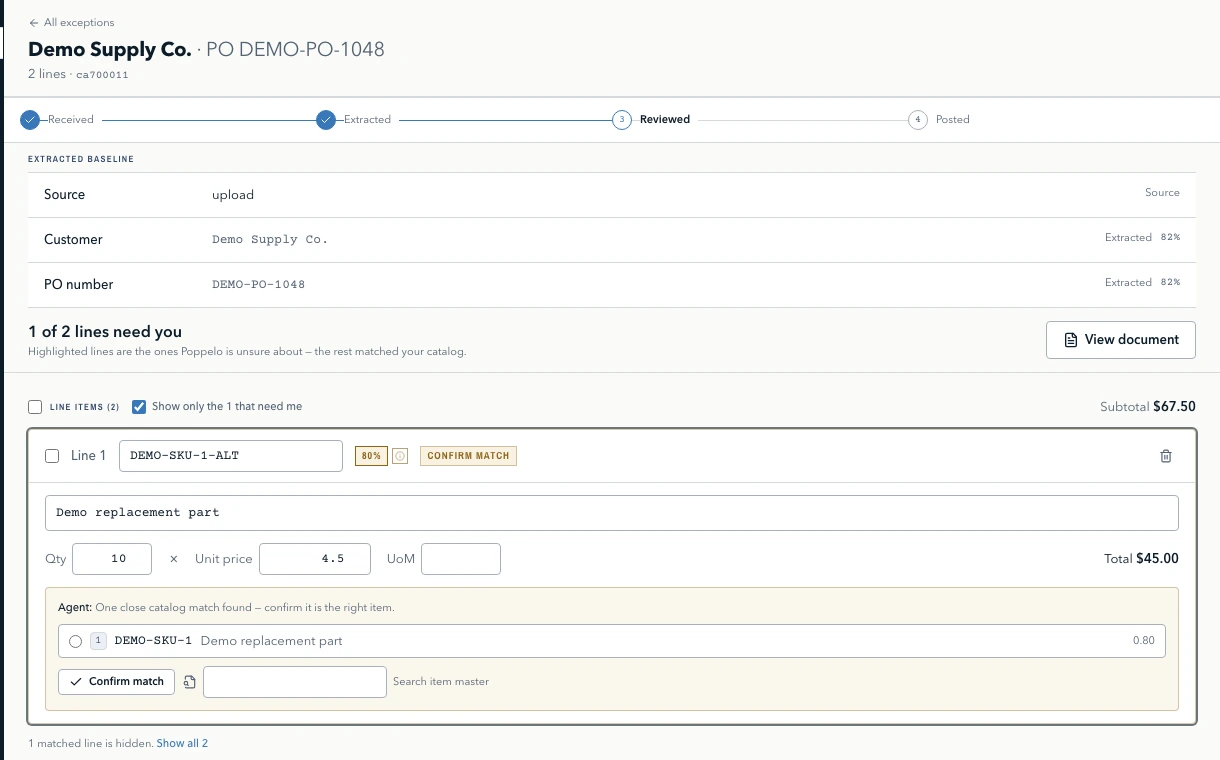
Task: Open the confidence info icon beside 80%
Action: coord(400,456)
